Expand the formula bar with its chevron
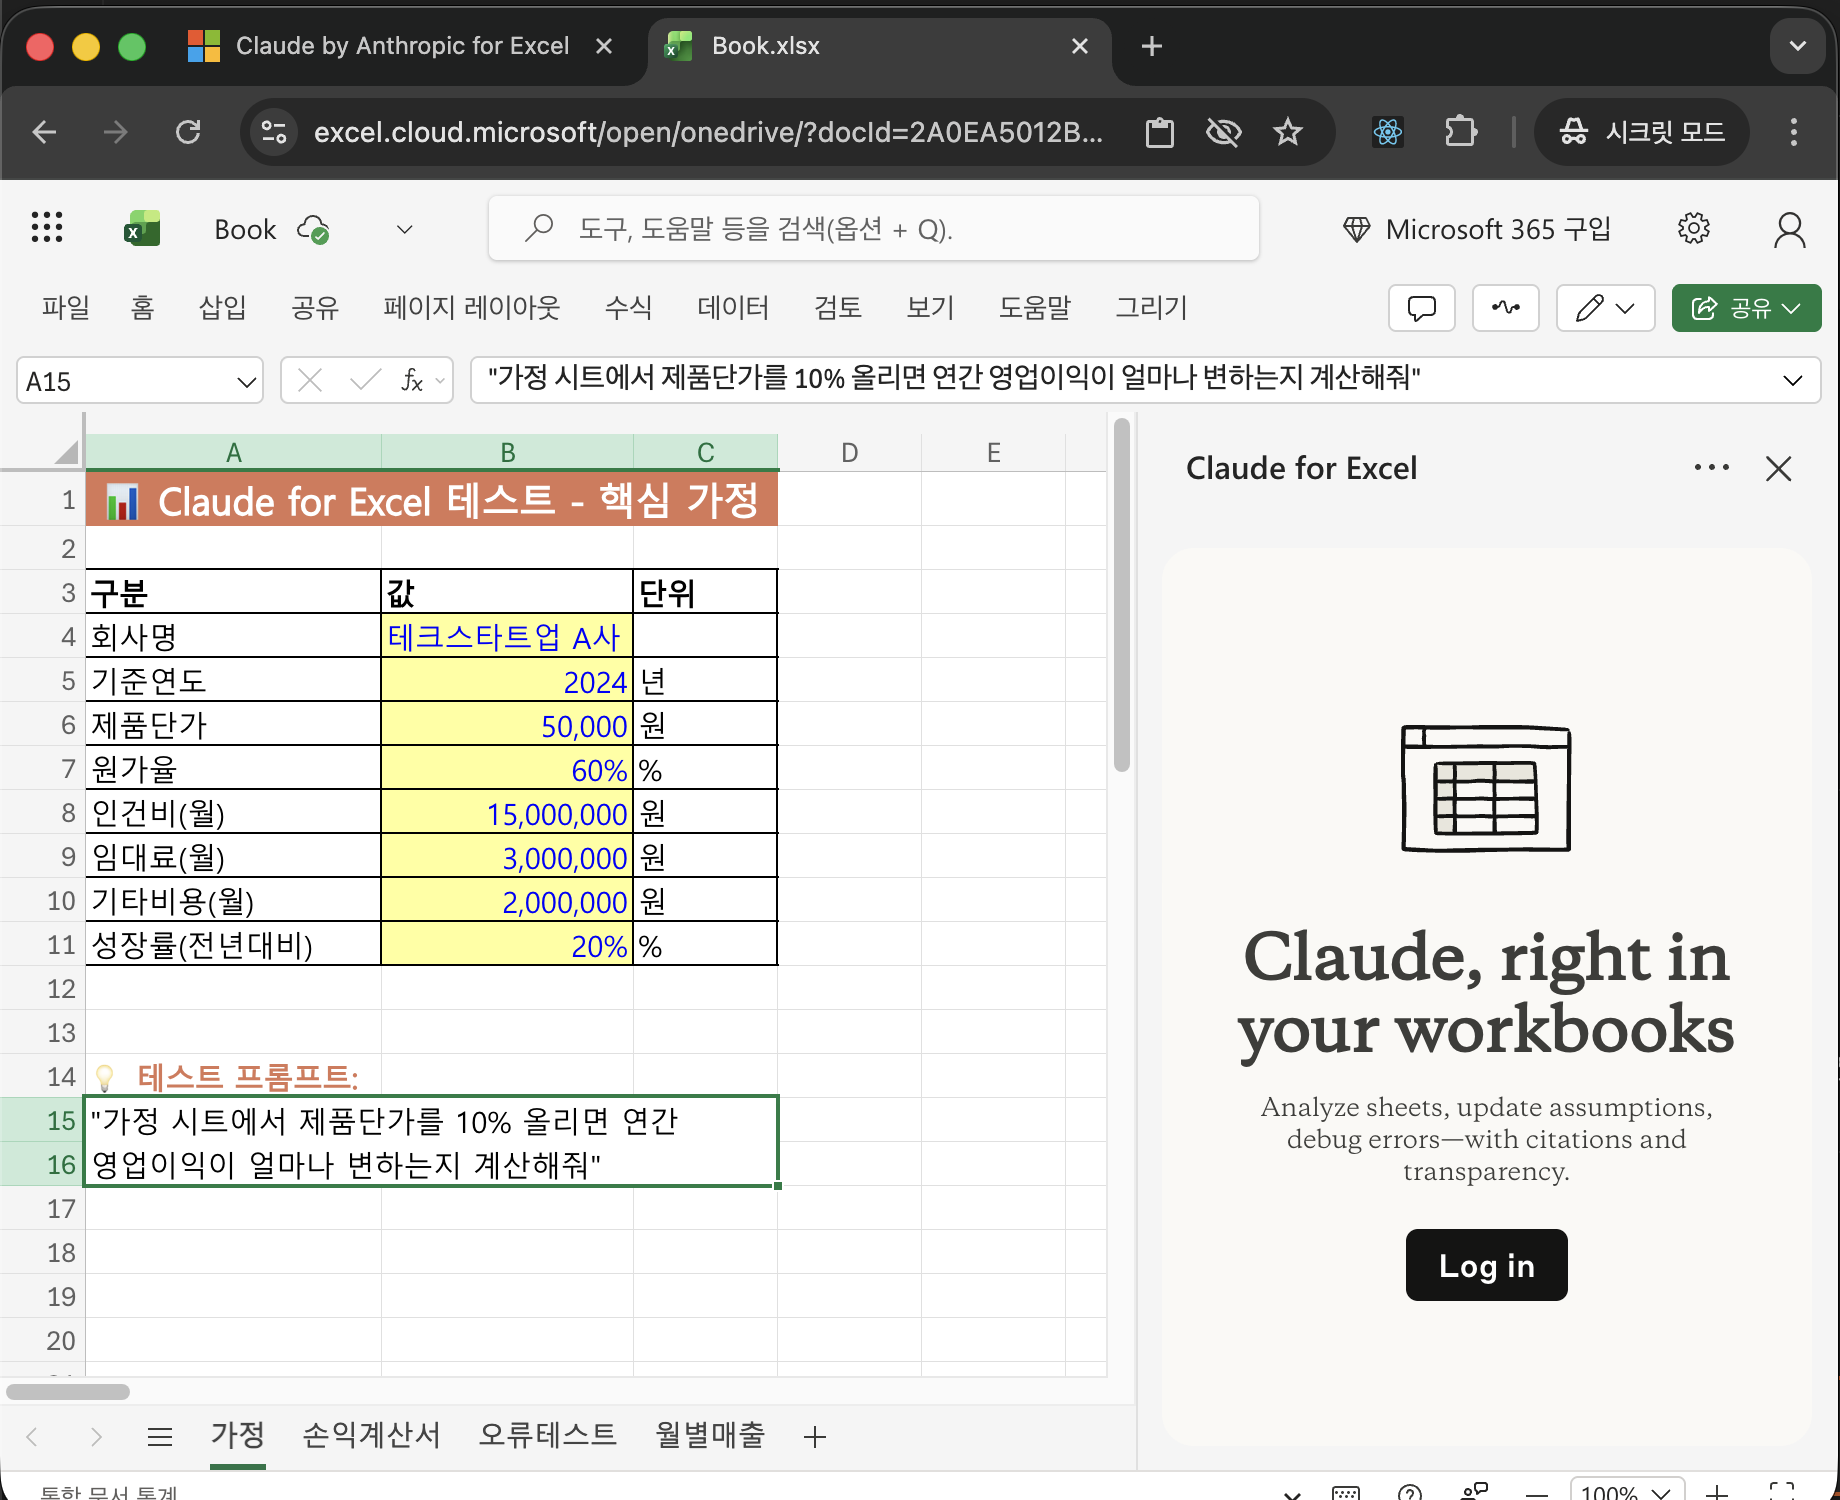 coord(1792,380)
